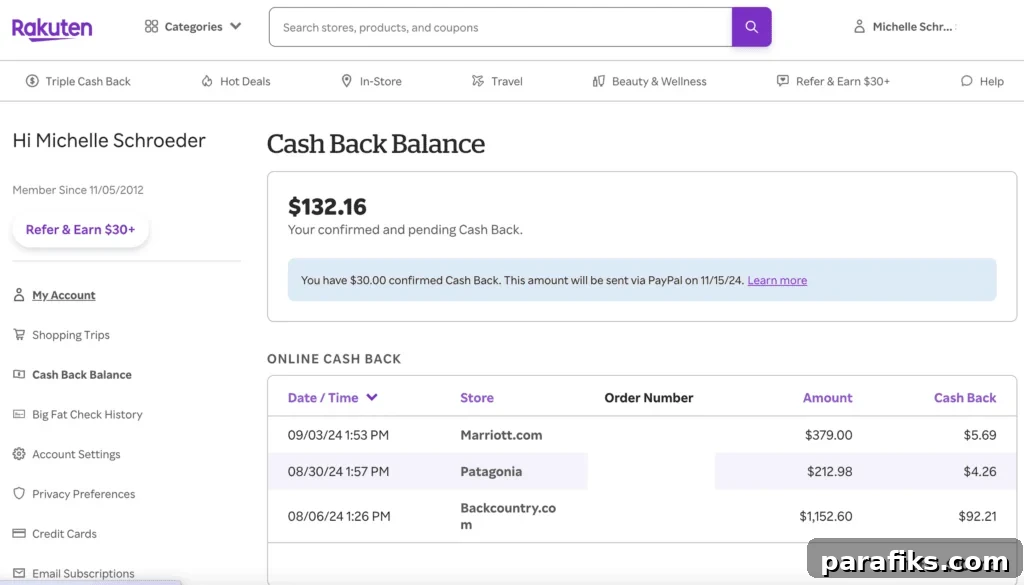This screenshot has width=1024, height=585.
Task: Click the 08/30/24 1:57 PM date cell
Action: [x=338, y=471]
